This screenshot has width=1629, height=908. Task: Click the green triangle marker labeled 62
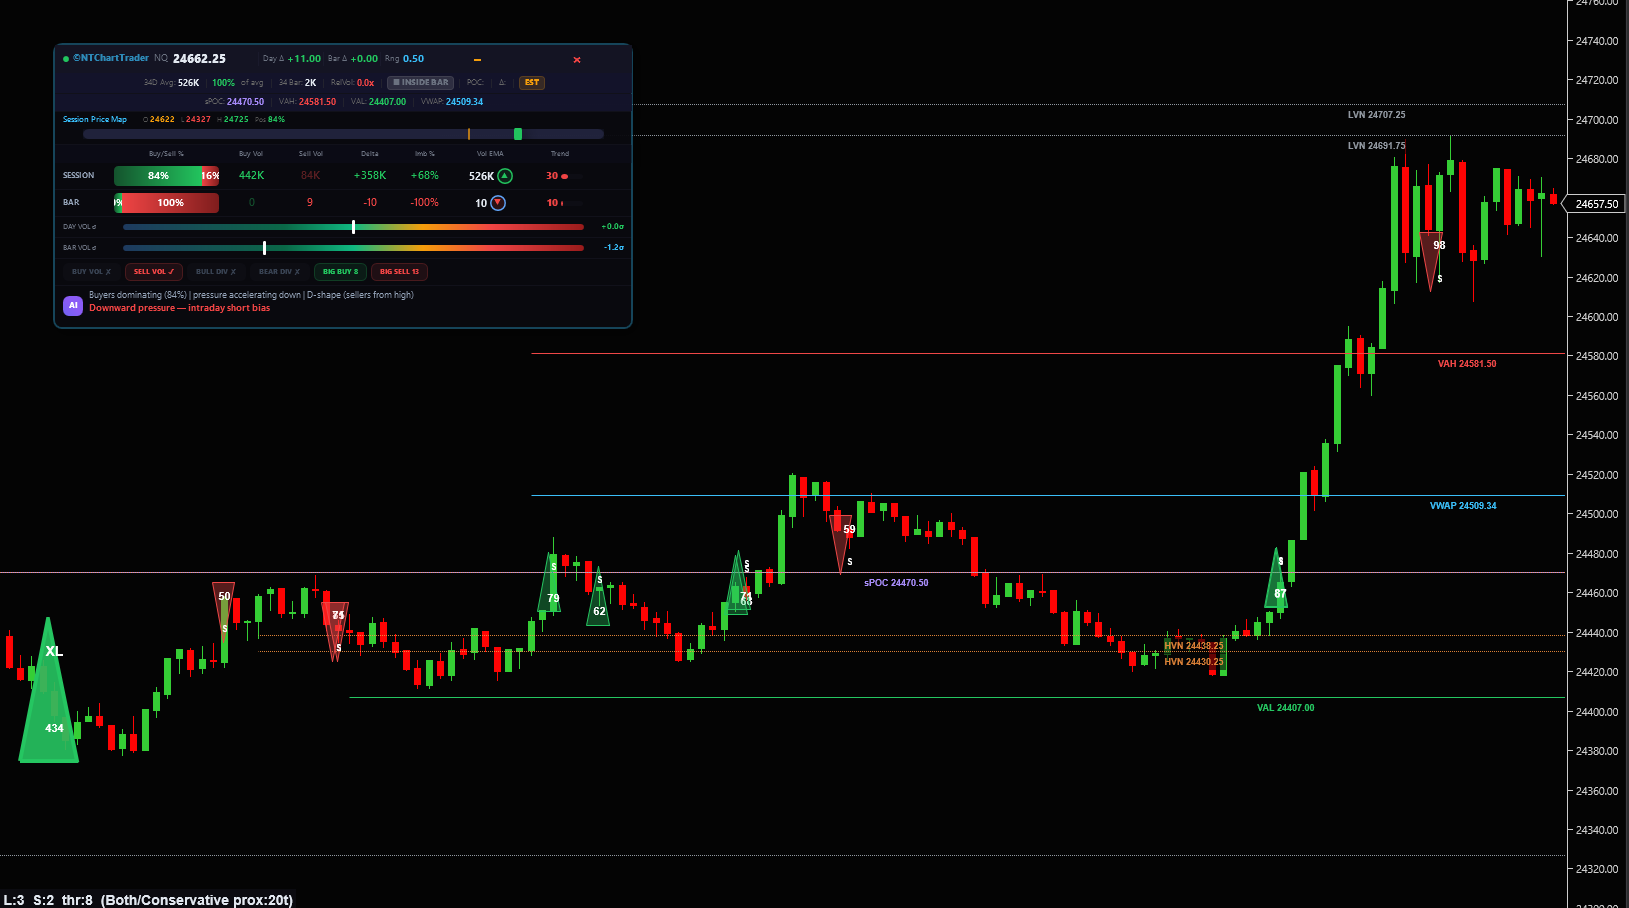point(598,598)
